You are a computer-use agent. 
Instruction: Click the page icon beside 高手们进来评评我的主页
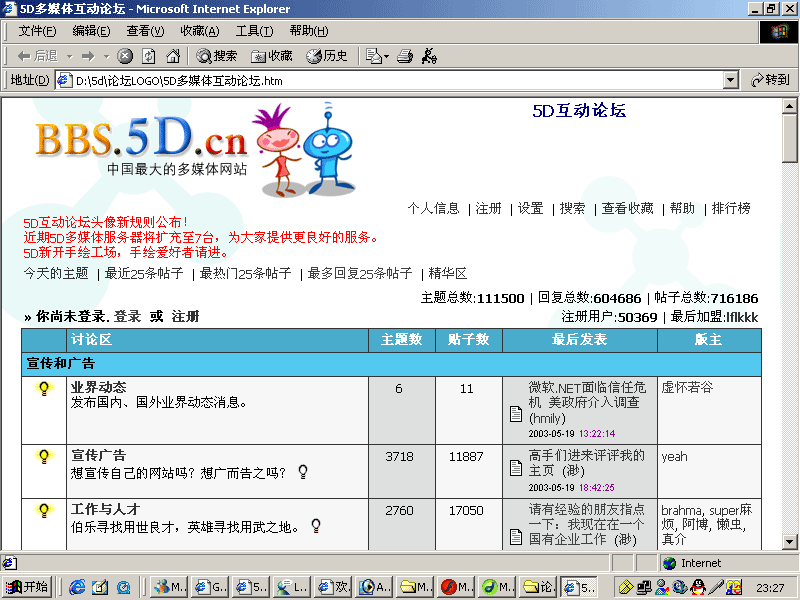516,468
